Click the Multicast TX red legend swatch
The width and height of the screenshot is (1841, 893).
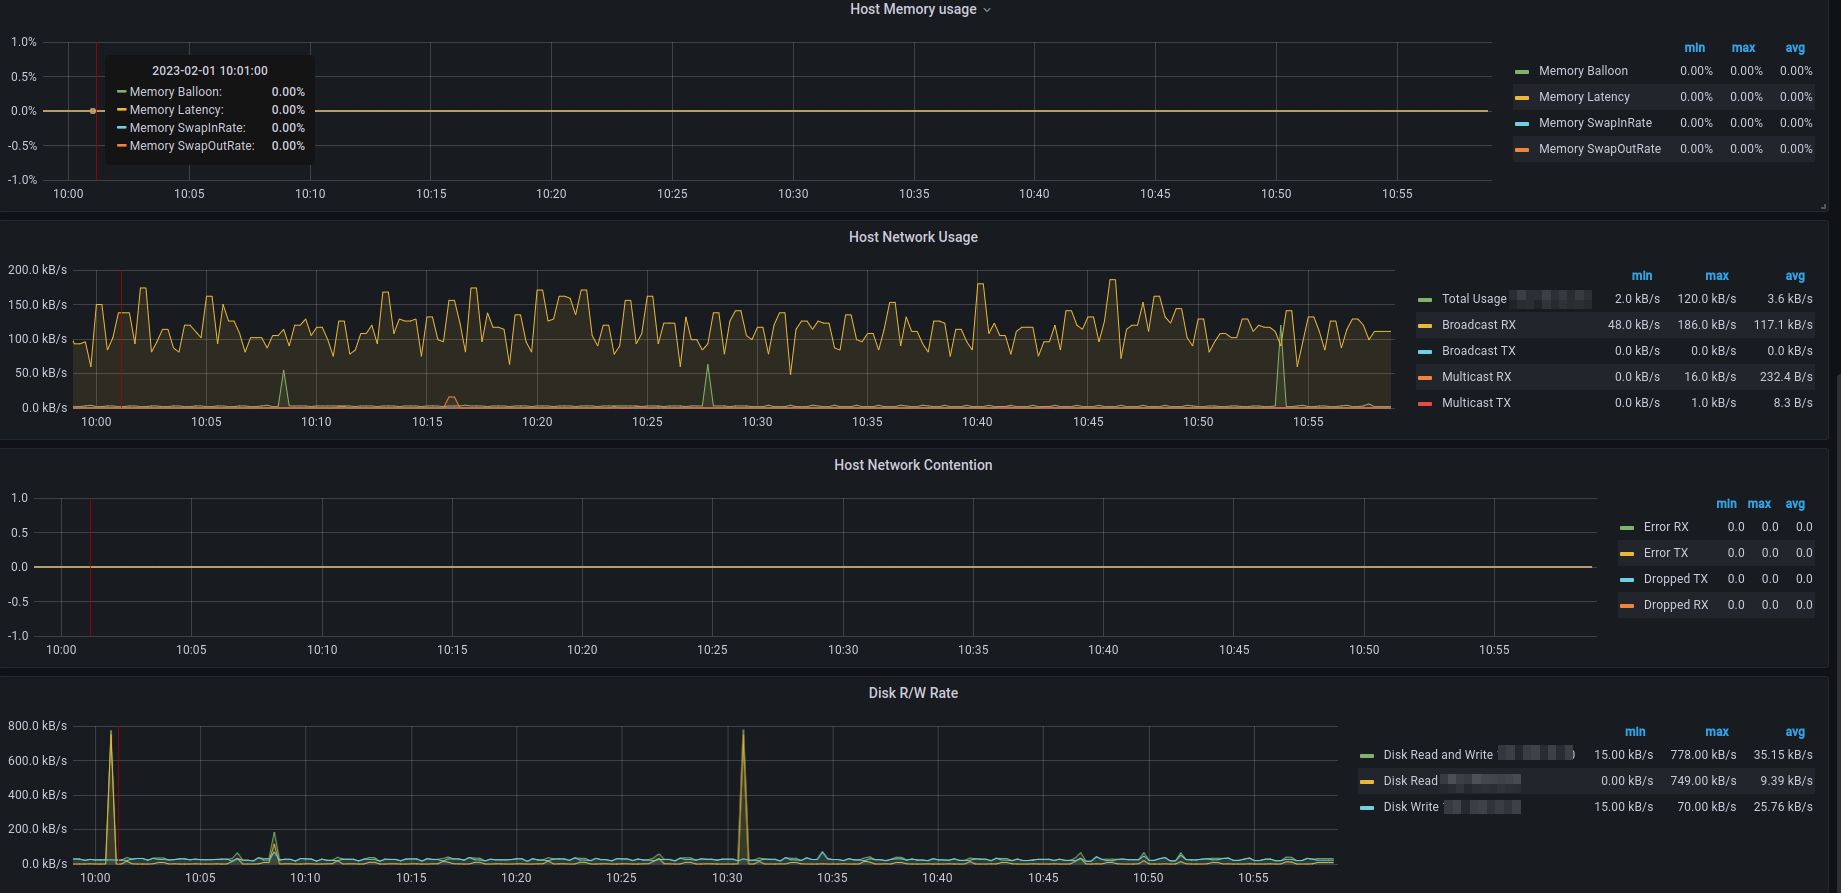(1425, 404)
